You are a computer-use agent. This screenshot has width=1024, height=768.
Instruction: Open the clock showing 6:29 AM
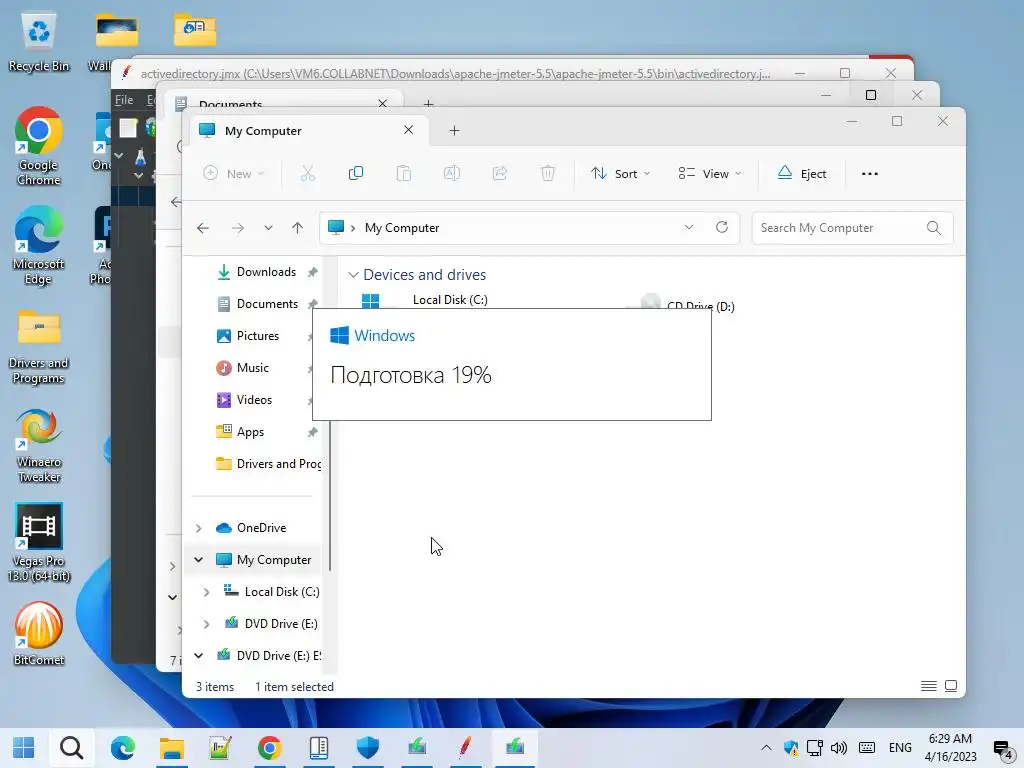coord(950,748)
